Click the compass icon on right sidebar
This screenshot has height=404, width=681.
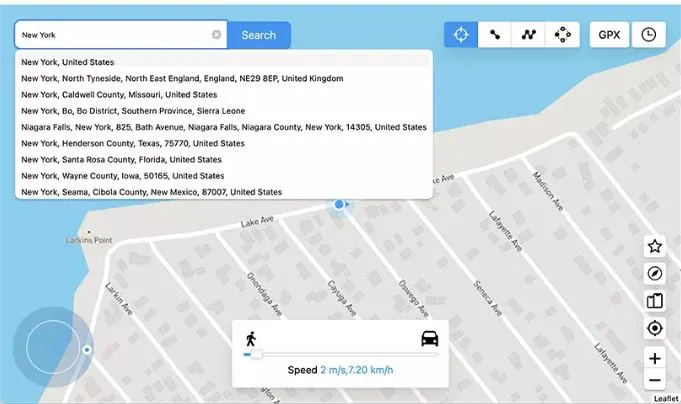point(655,273)
